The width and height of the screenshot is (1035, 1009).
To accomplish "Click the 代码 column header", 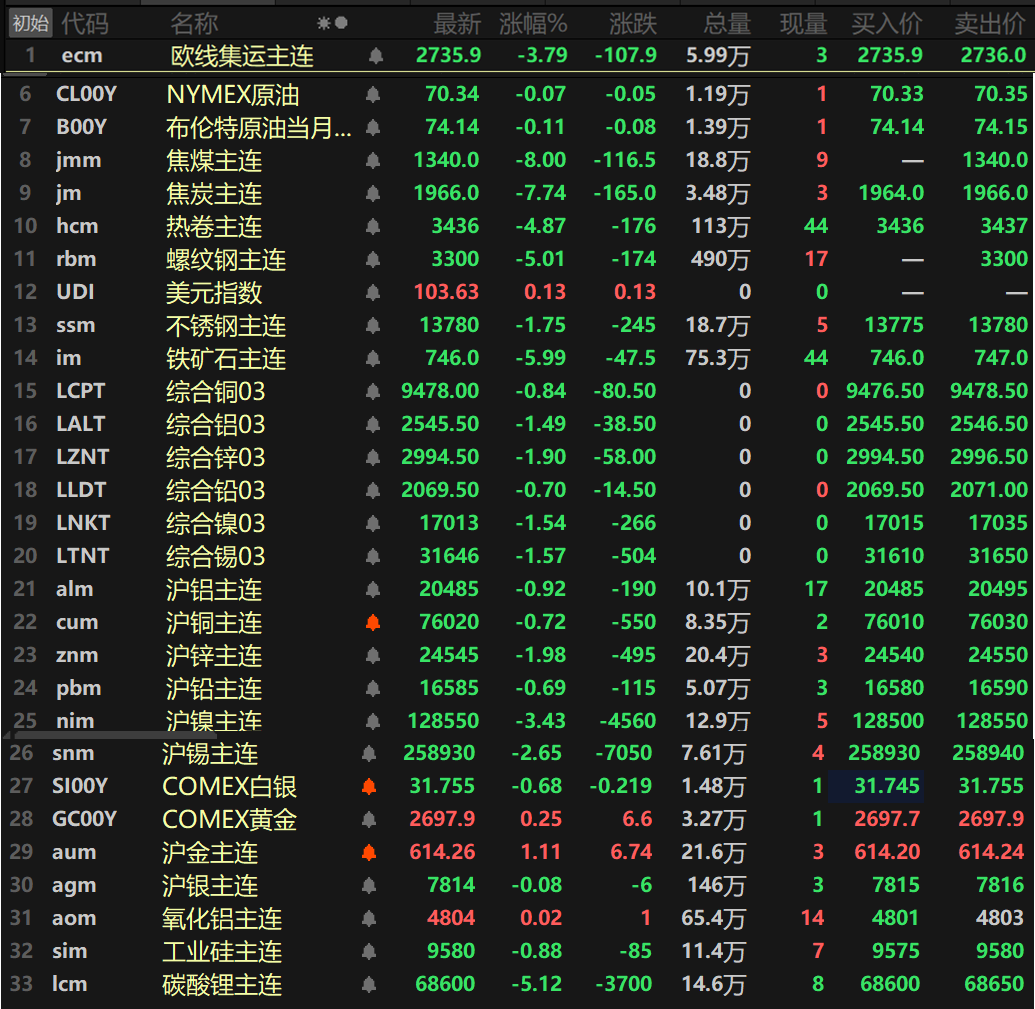I will click(x=84, y=23).
